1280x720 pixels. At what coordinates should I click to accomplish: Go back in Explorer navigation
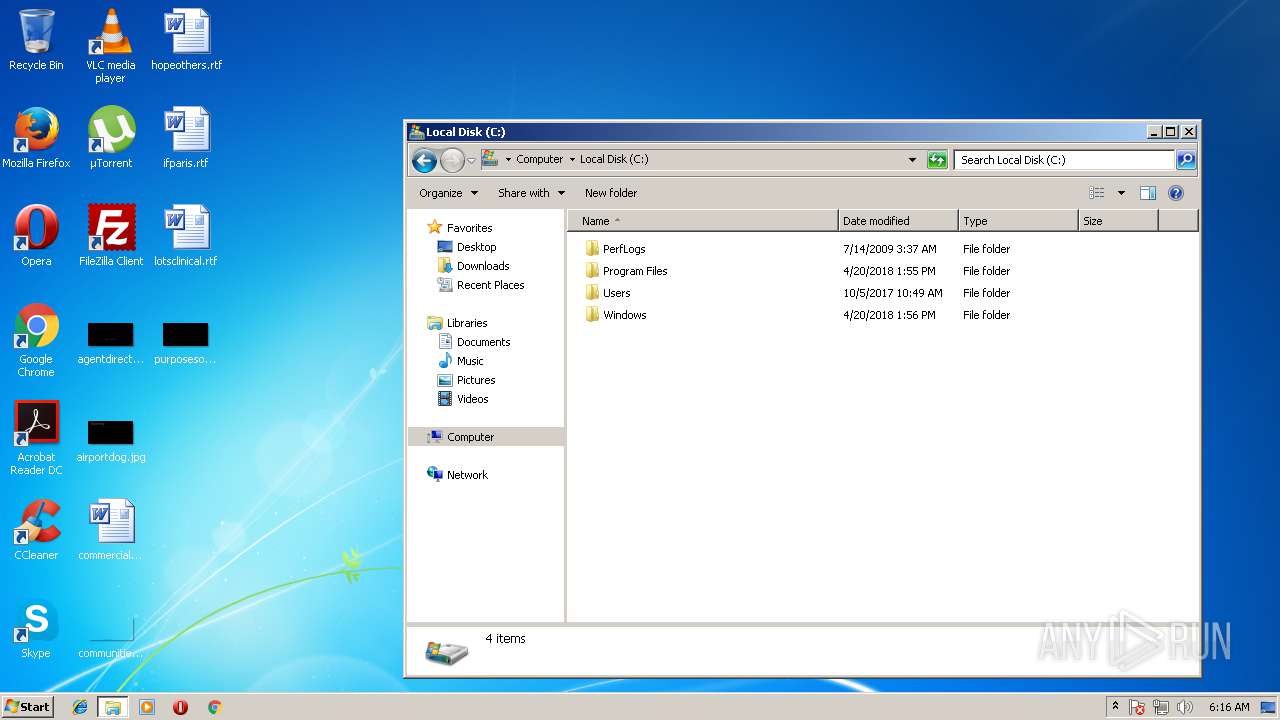coord(424,160)
